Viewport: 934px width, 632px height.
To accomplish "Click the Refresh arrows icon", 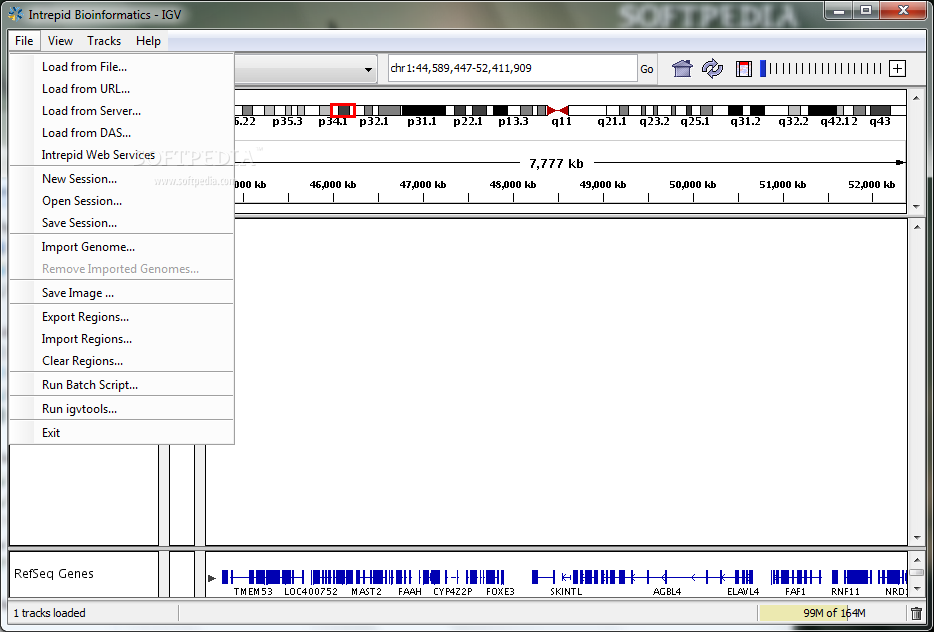I will pyautogui.click(x=712, y=69).
